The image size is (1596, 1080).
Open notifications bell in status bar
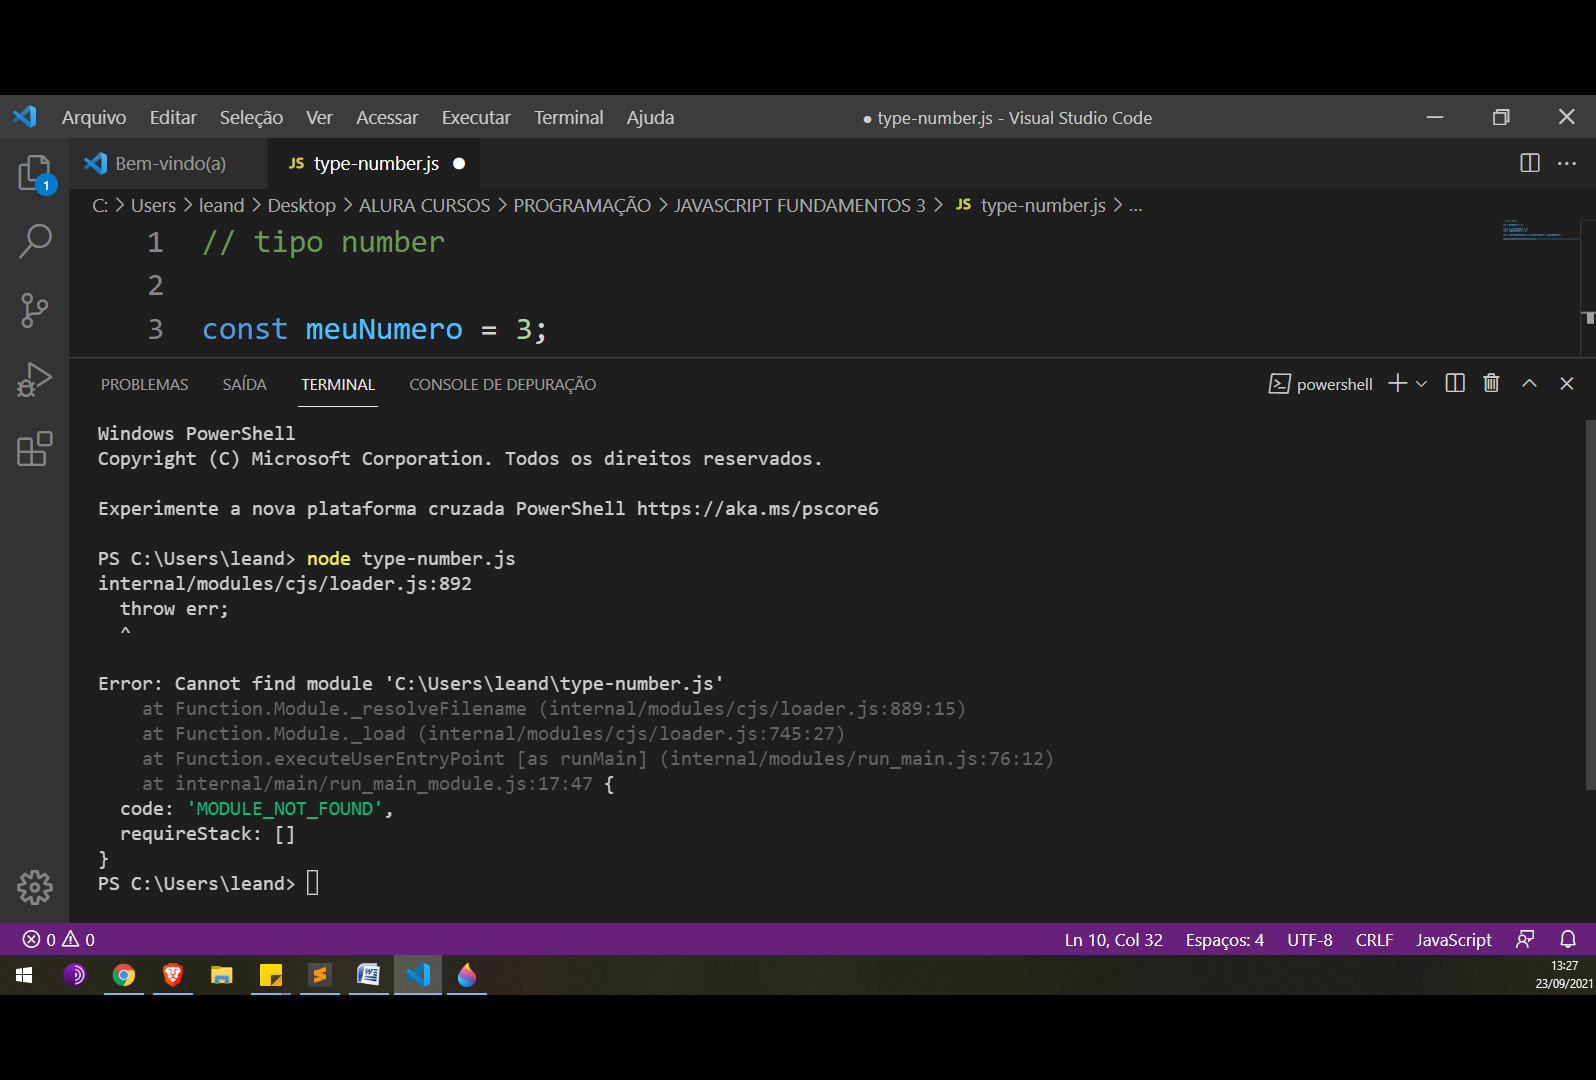(1568, 939)
